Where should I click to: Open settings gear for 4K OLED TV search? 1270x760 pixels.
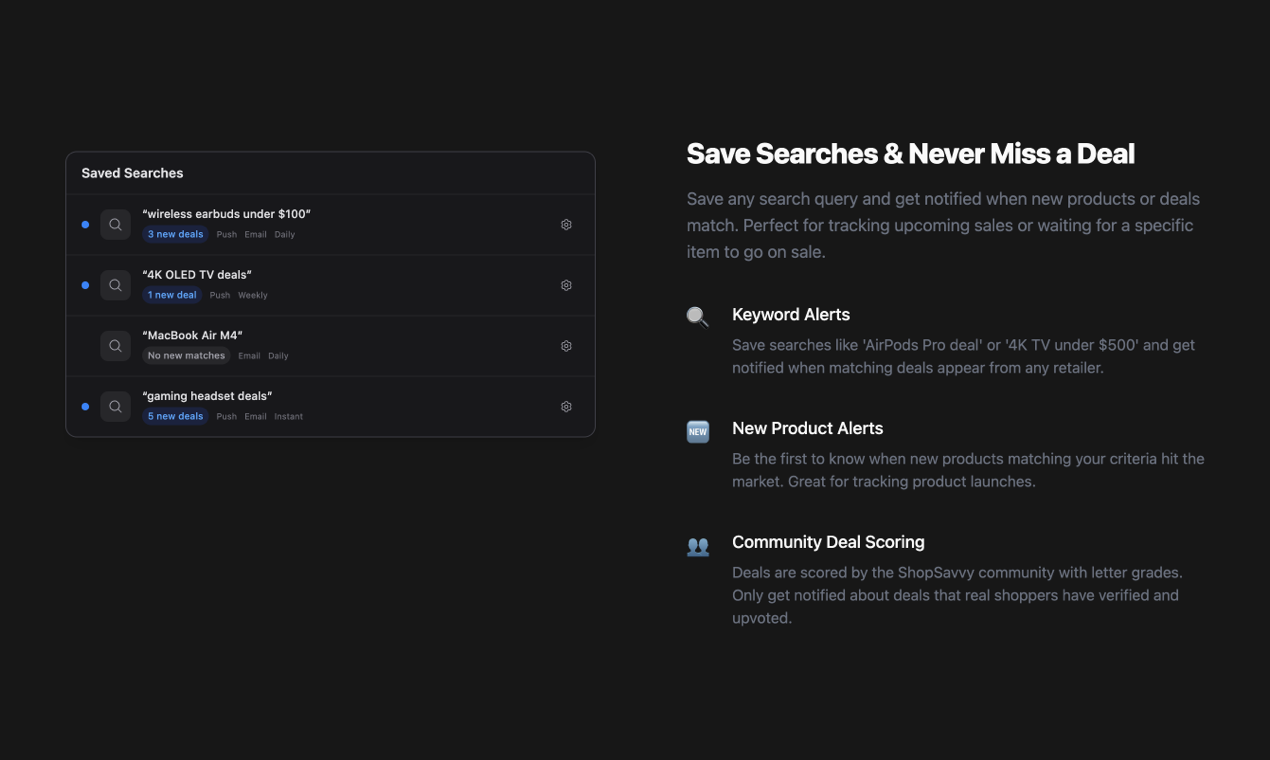(566, 285)
